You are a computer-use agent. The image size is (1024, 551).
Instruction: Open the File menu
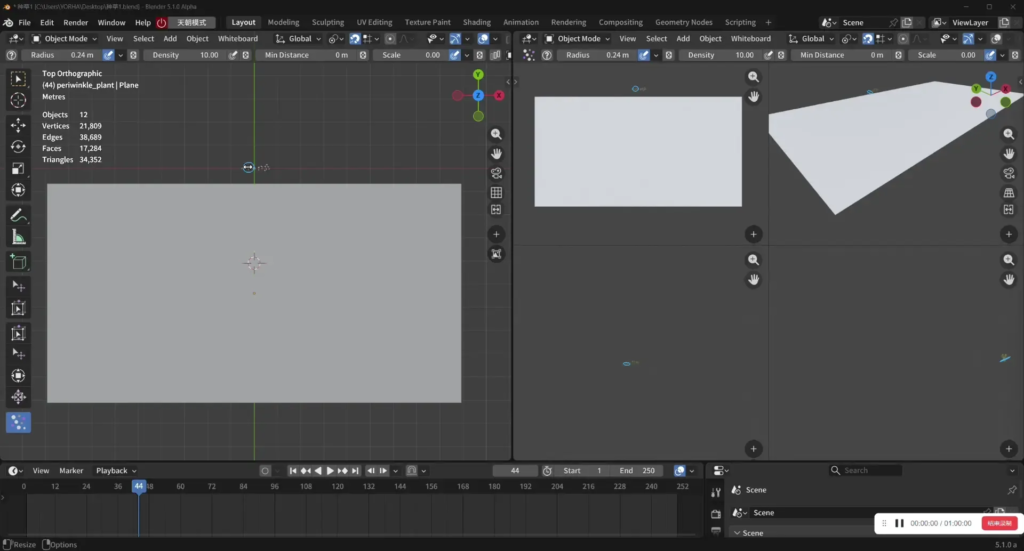click(24, 22)
